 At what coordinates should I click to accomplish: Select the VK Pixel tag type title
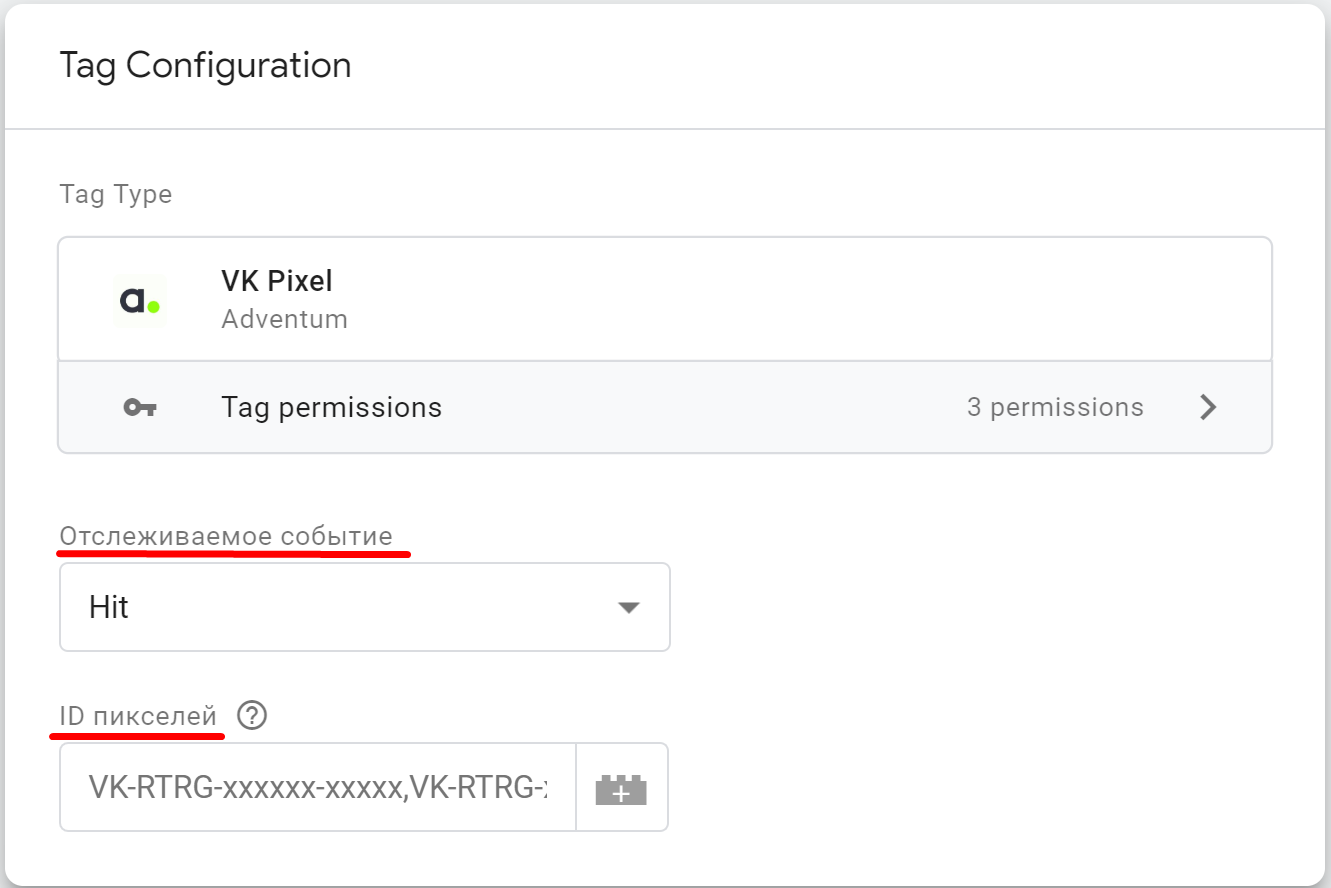(277, 281)
